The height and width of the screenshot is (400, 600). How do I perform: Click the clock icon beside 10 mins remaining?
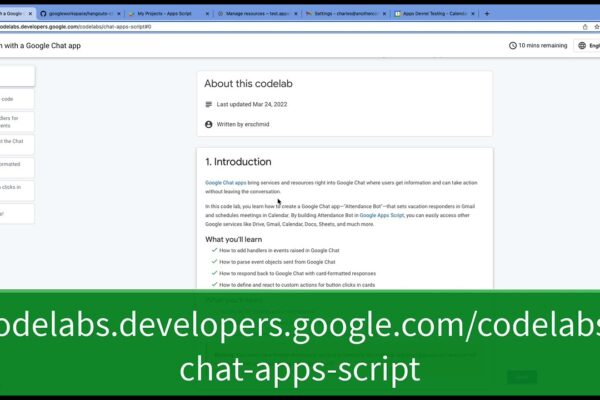click(513, 46)
